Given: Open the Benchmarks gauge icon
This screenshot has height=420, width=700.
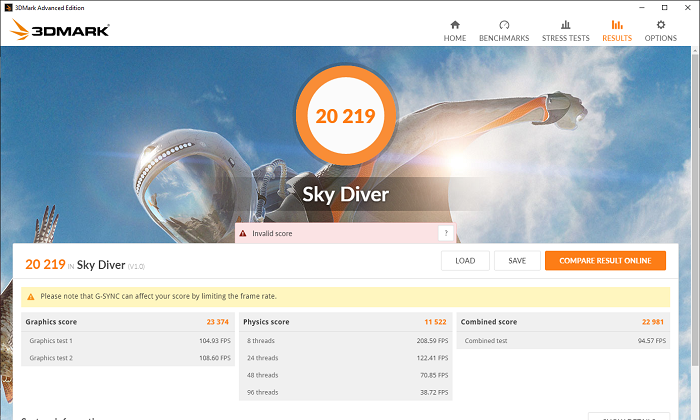Looking at the screenshot, I should click(x=504, y=25).
